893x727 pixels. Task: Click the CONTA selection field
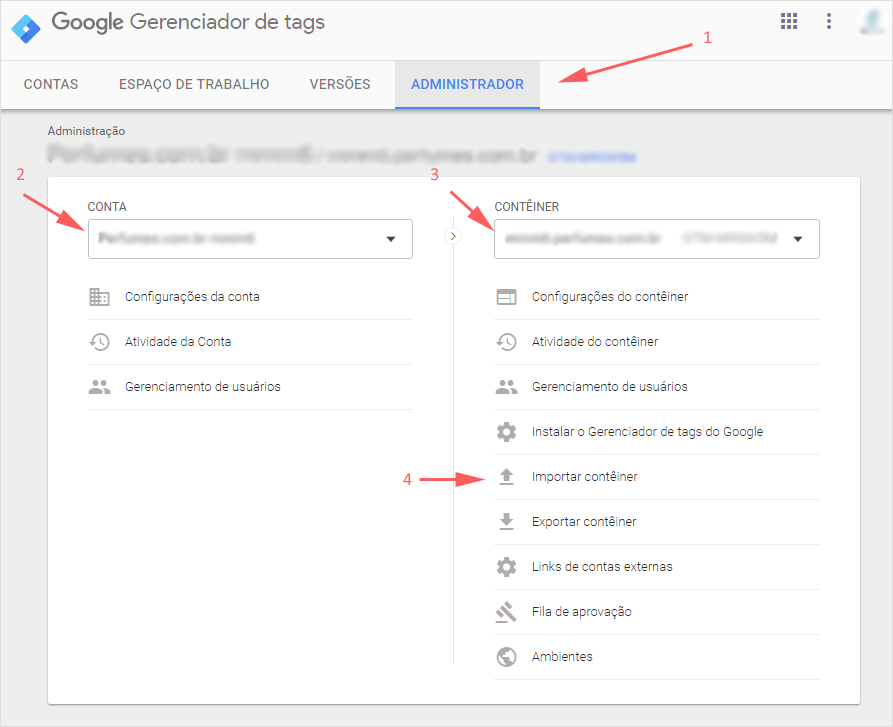click(x=251, y=239)
